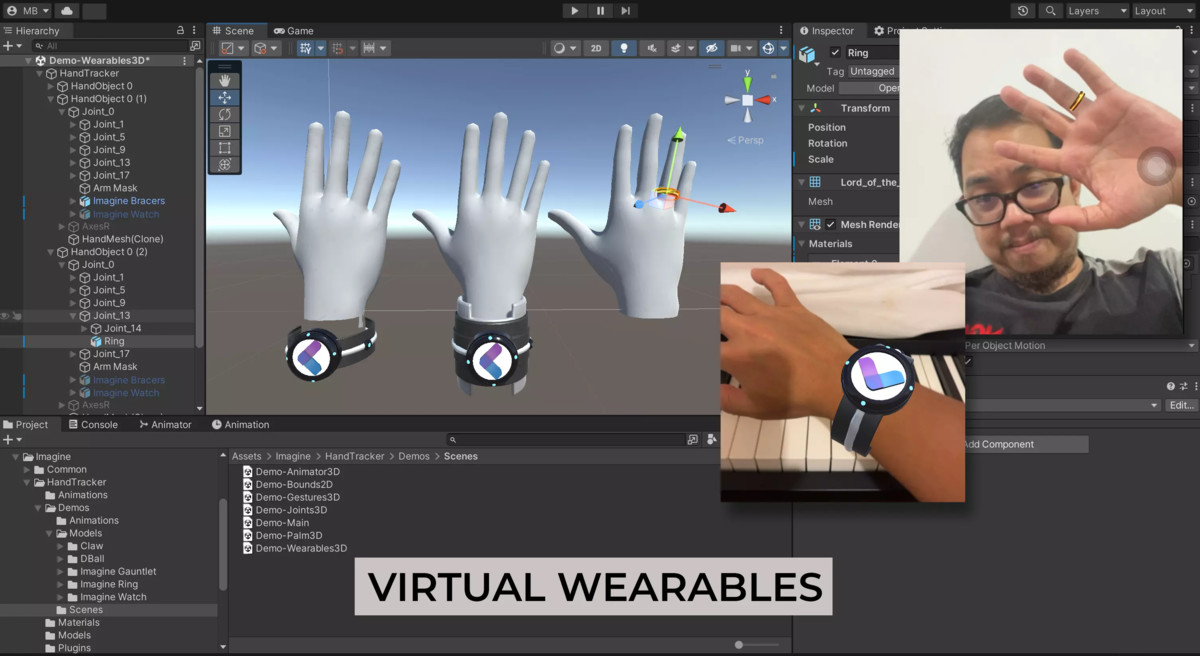Click the Pause button in the top toolbar
1200x656 pixels.
pyautogui.click(x=598, y=10)
